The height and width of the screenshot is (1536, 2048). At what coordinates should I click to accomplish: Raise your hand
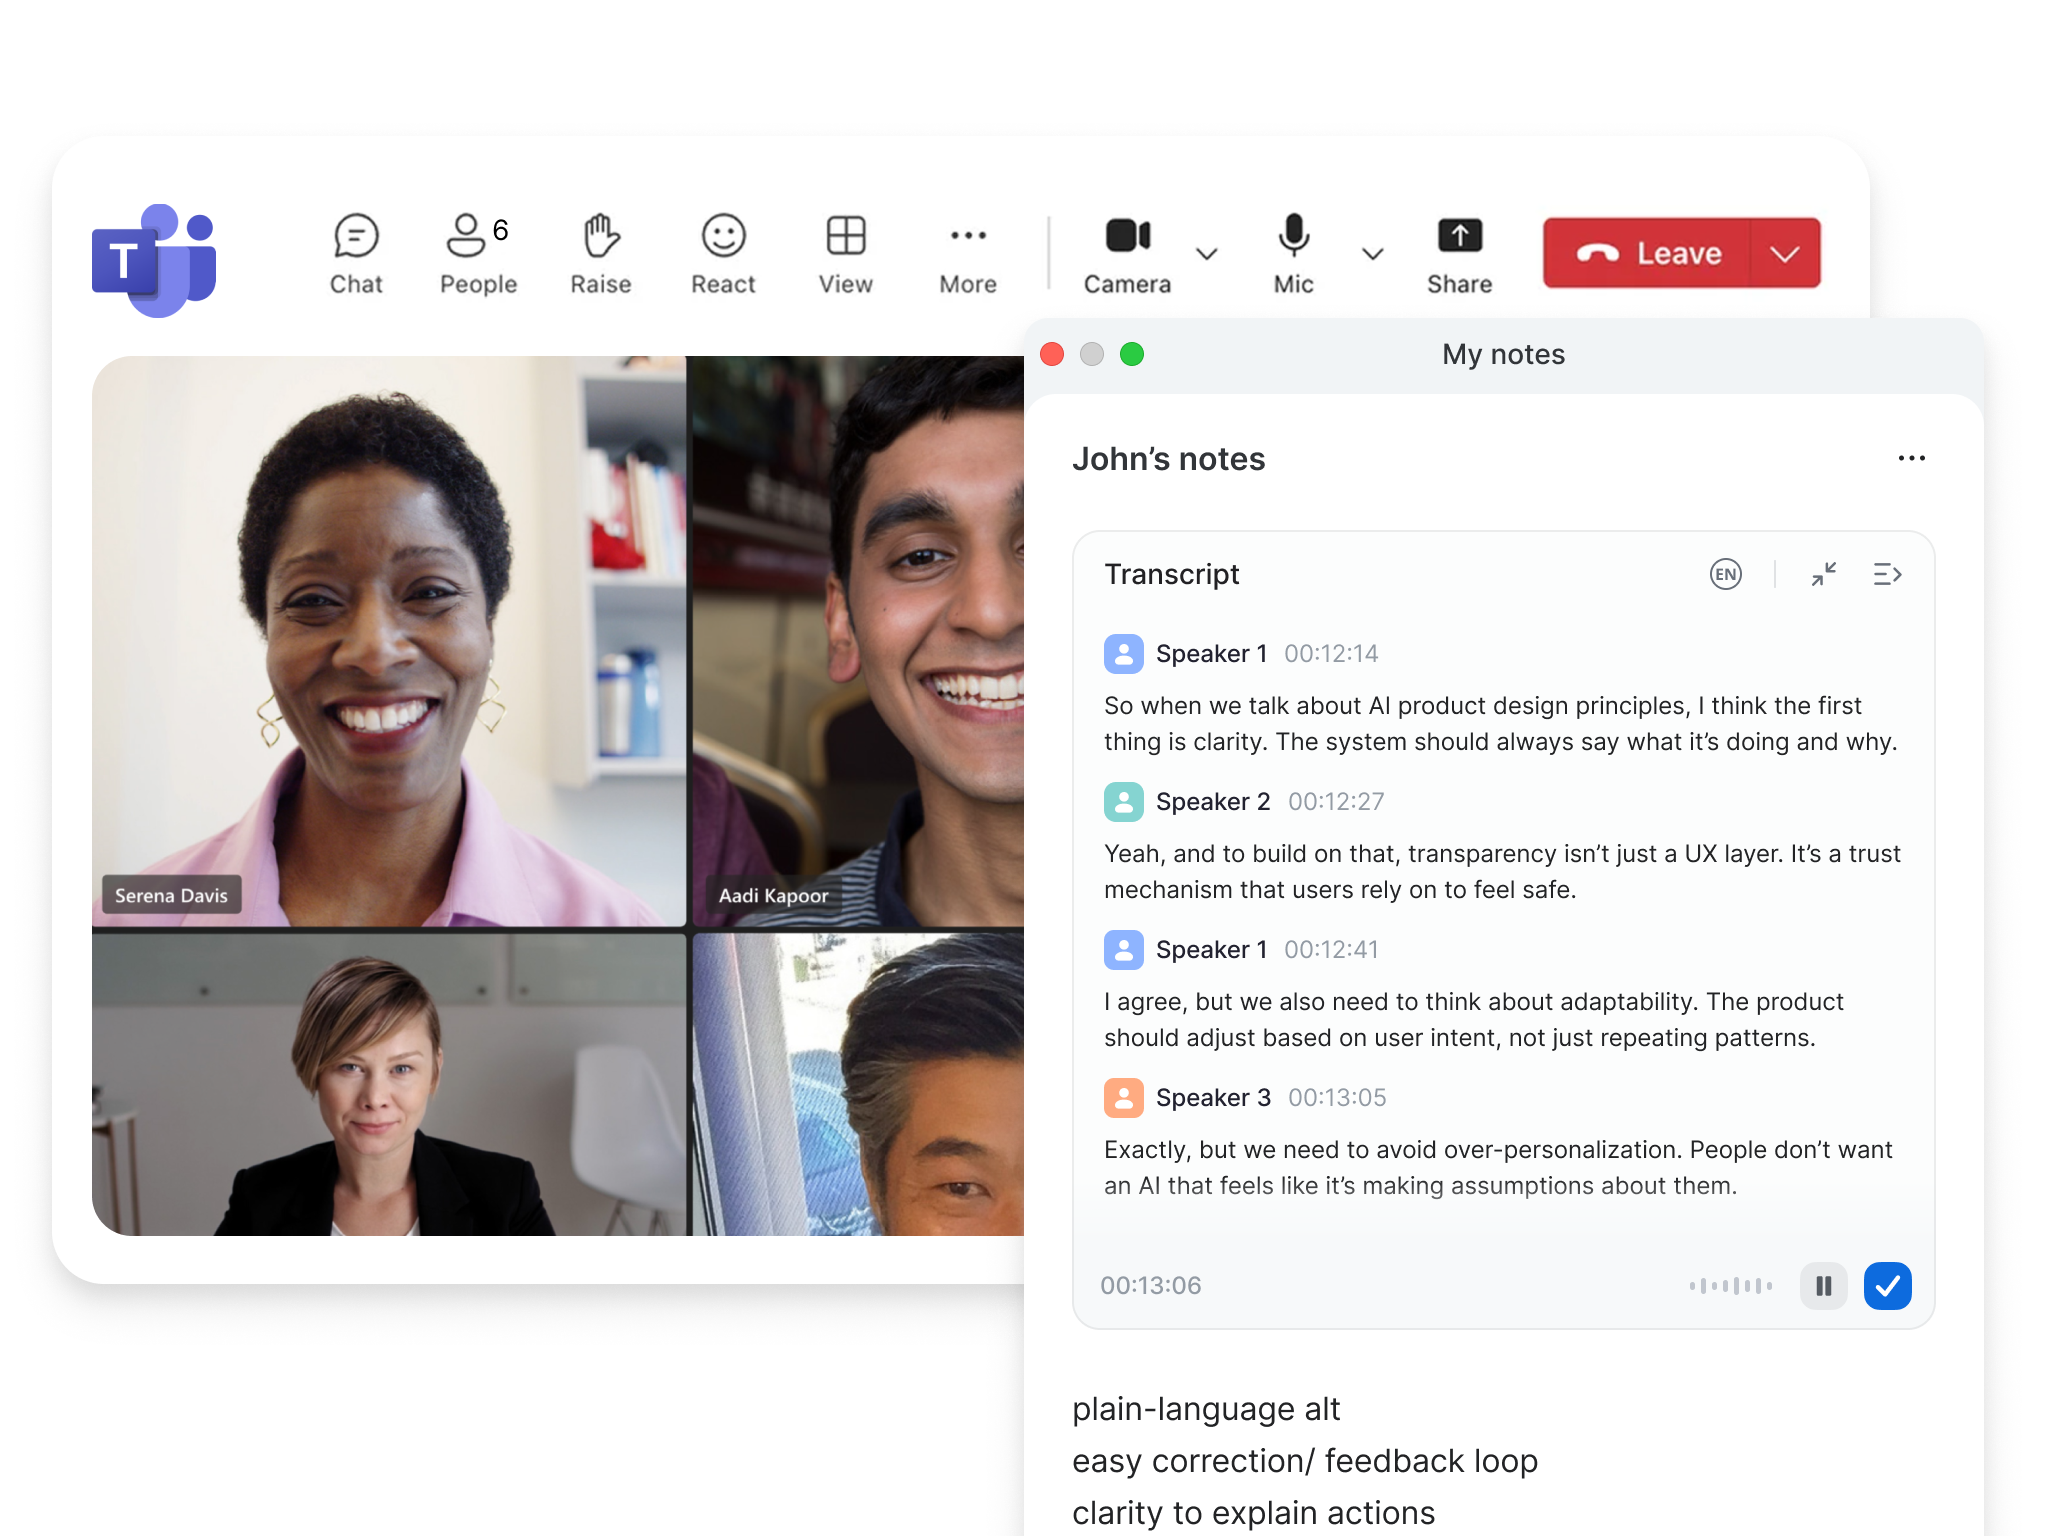[x=600, y=252]
